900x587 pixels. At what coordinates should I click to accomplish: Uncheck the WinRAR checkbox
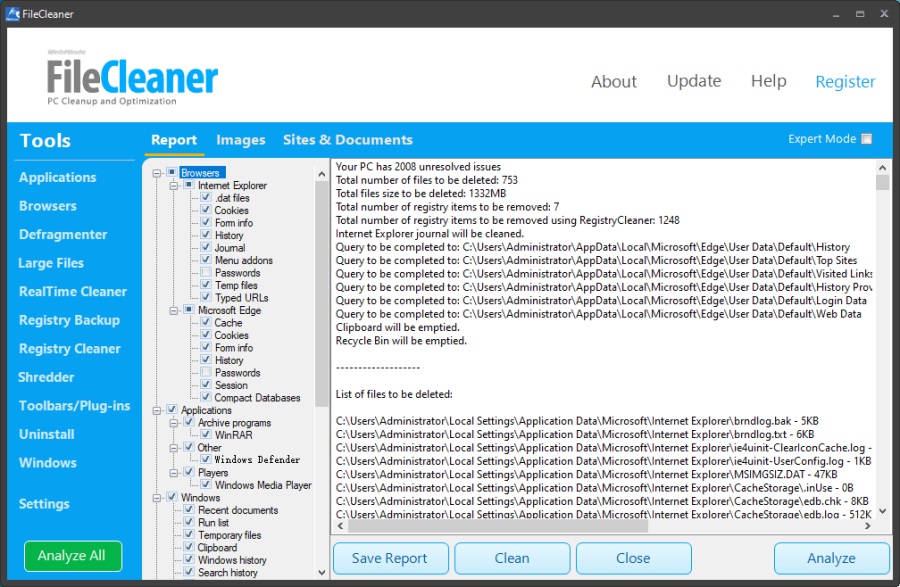[x=205, y=435]
